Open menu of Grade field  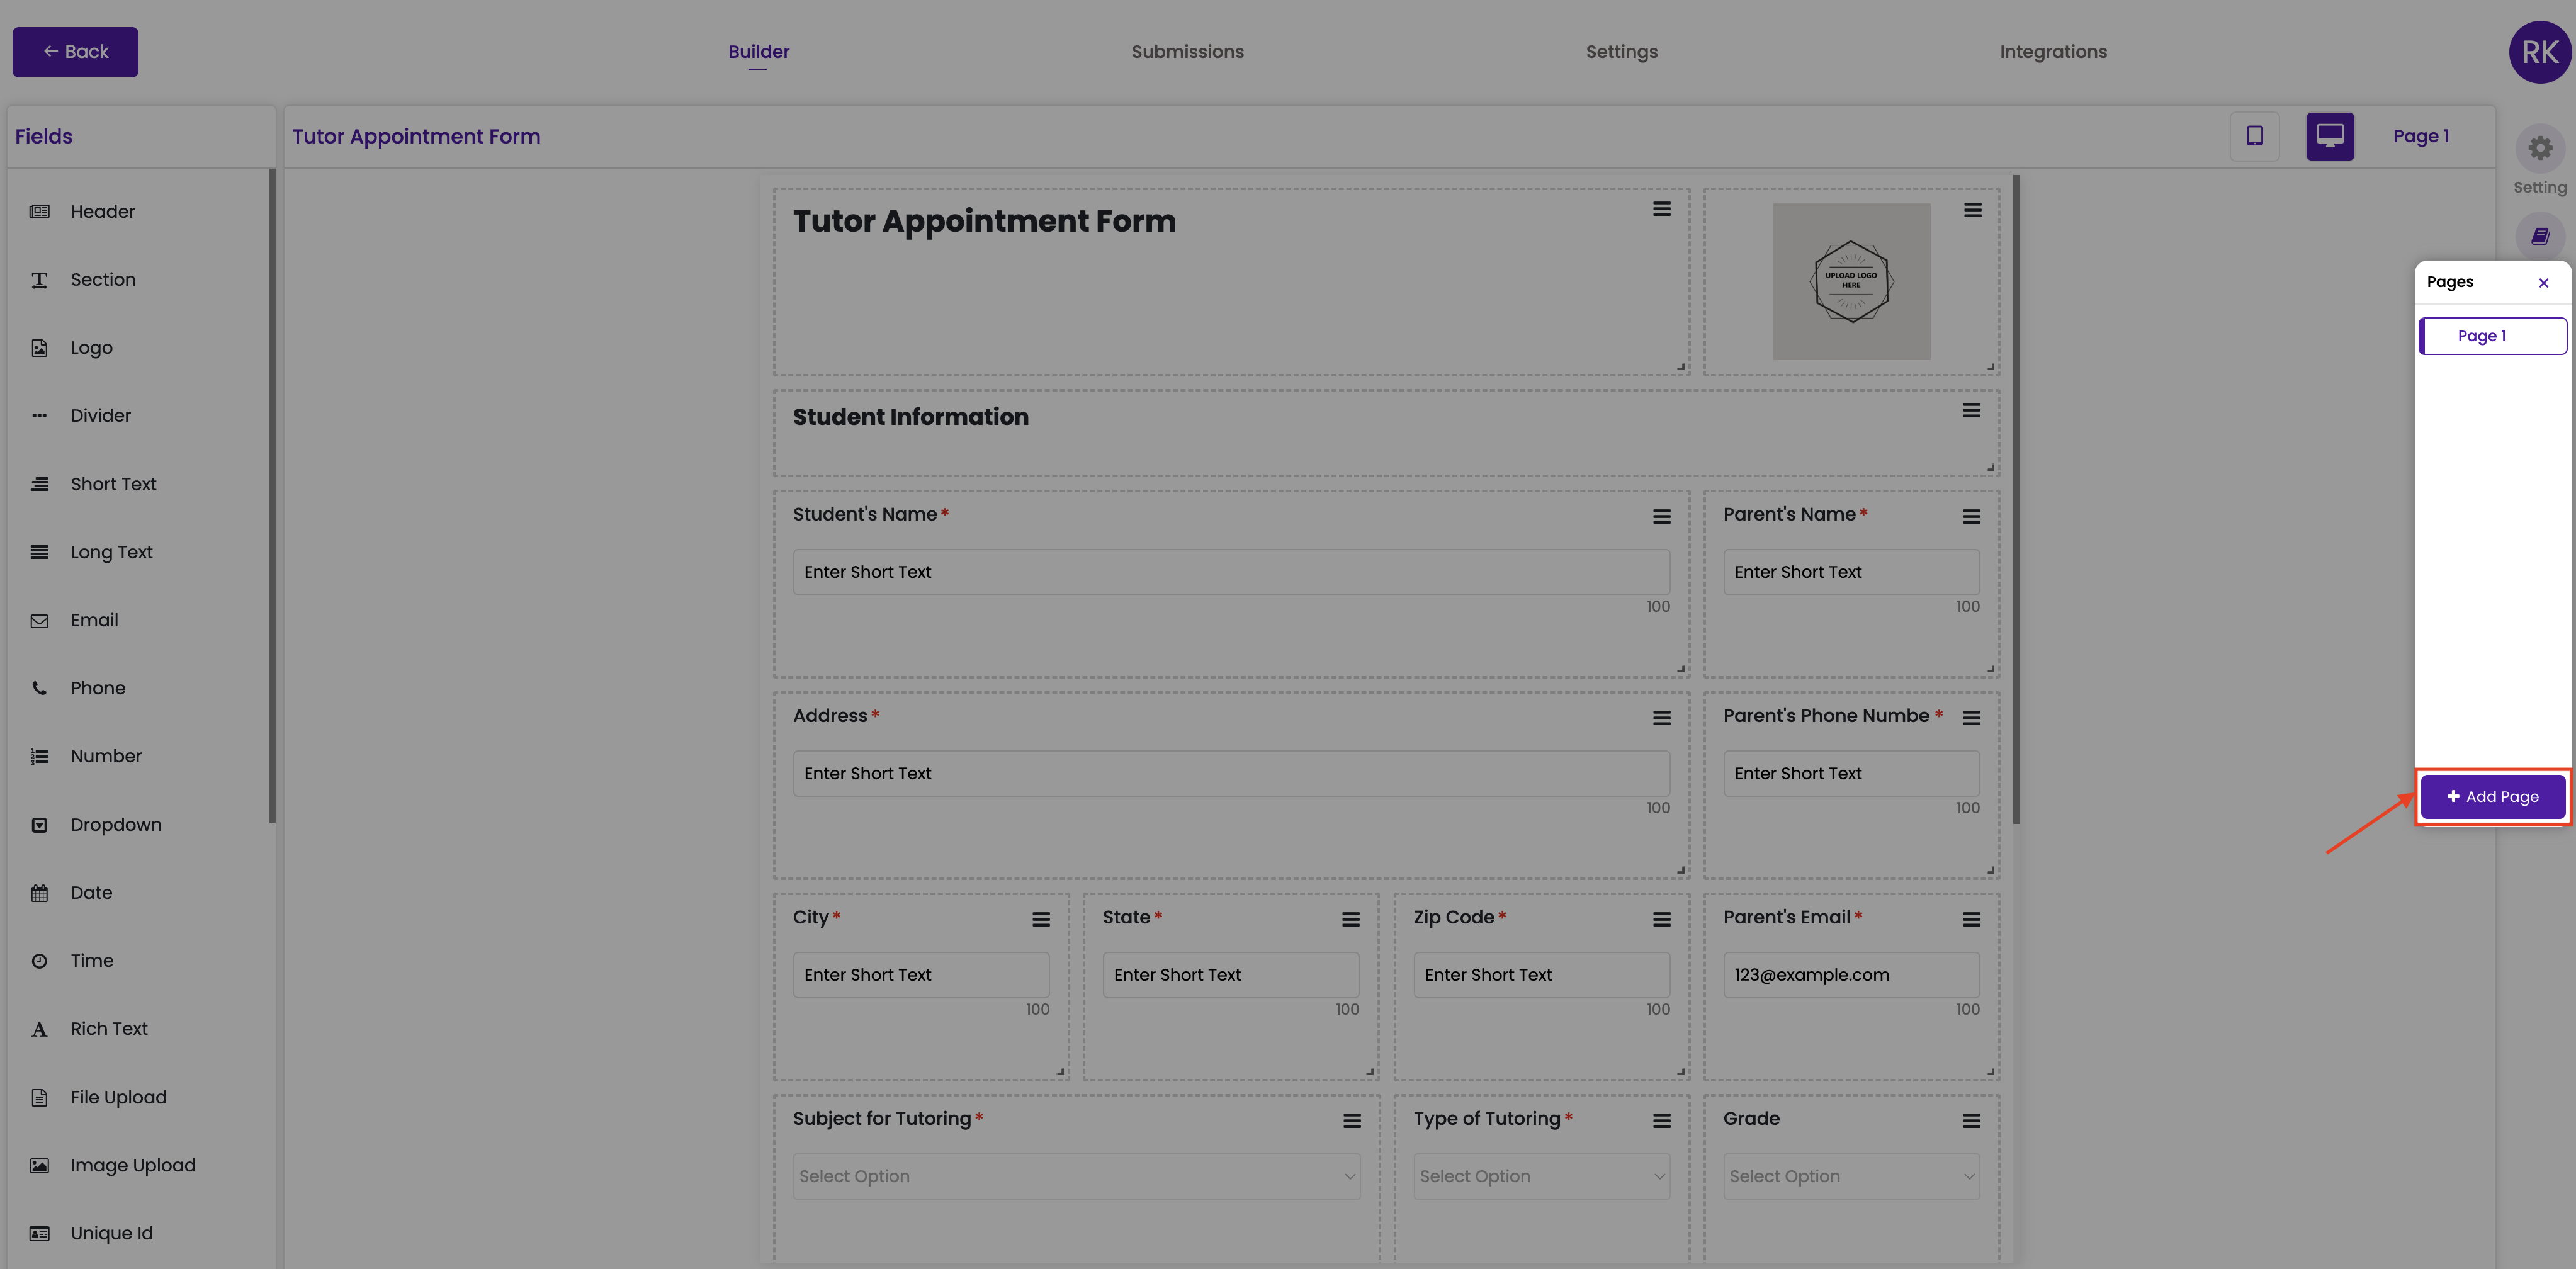point(1971,1121)
